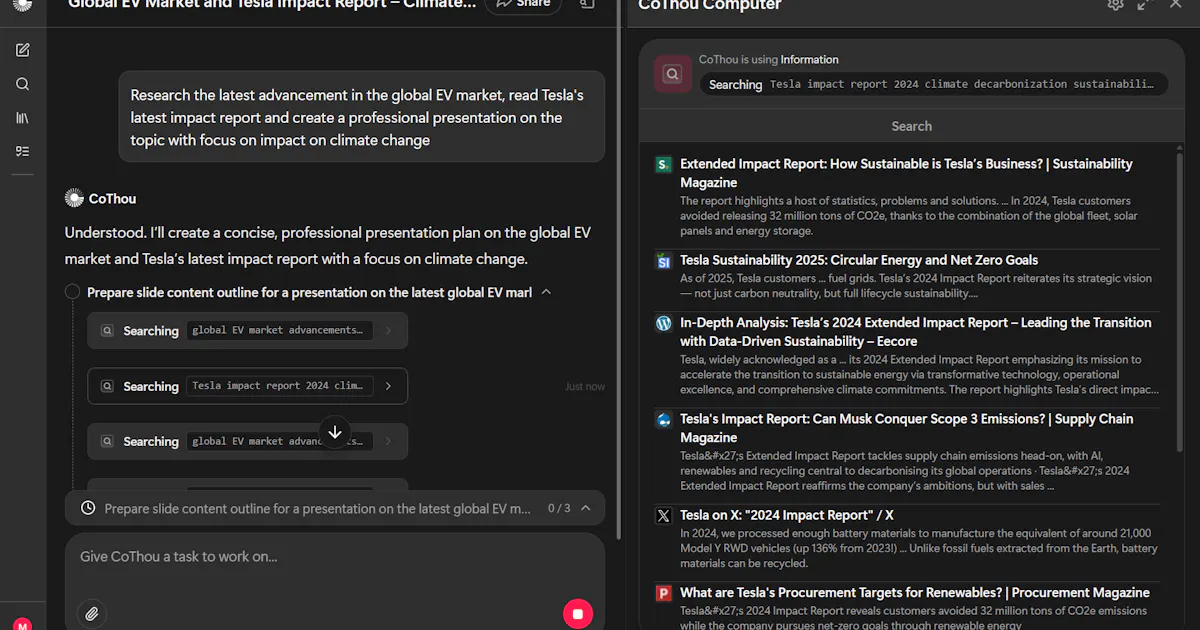The image size is (1200, 630).
Task: Click the CoThou Computer panel title
Action: click(x=710, y=5)
